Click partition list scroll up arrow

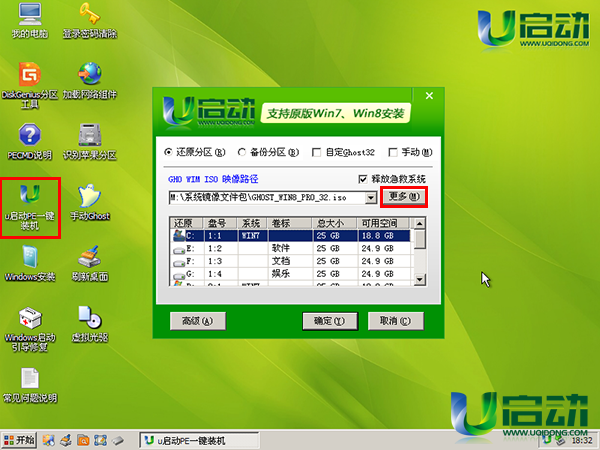[x=420, y=223]
